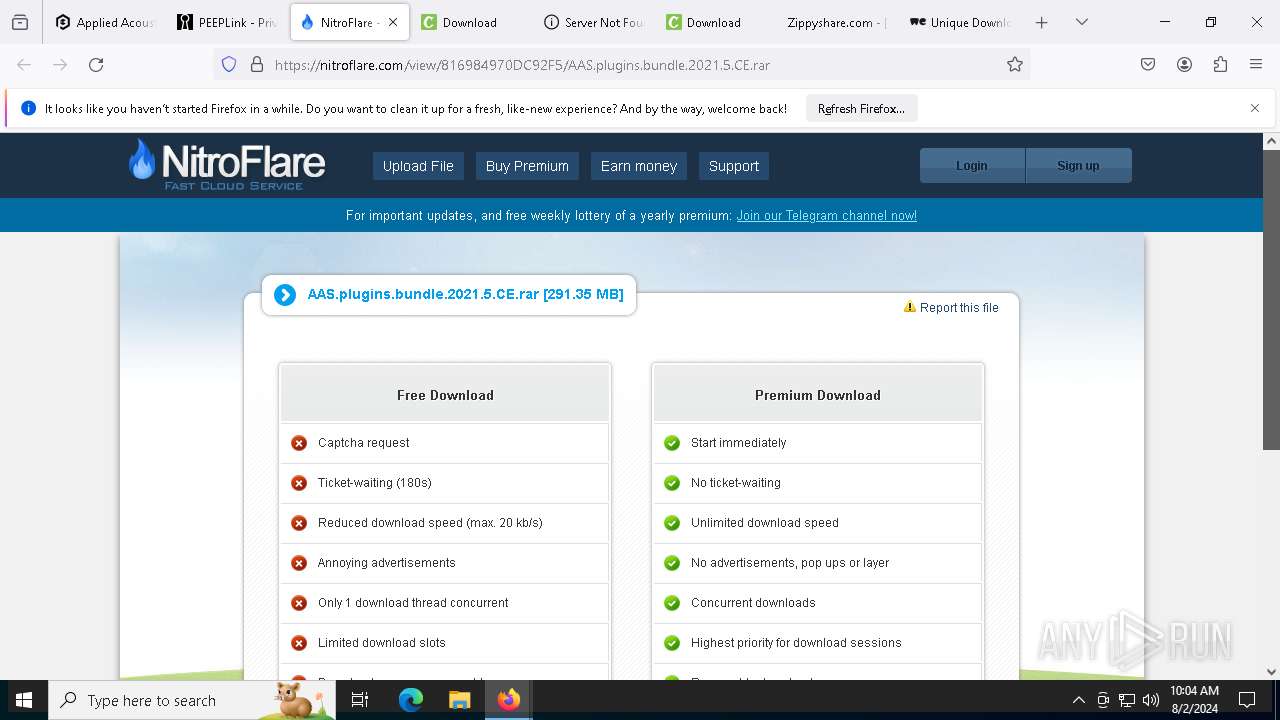This screenshot has height=720, width=1280.
Task: Click the Annoying advertisements text
Action: click(x=387, y=563)
